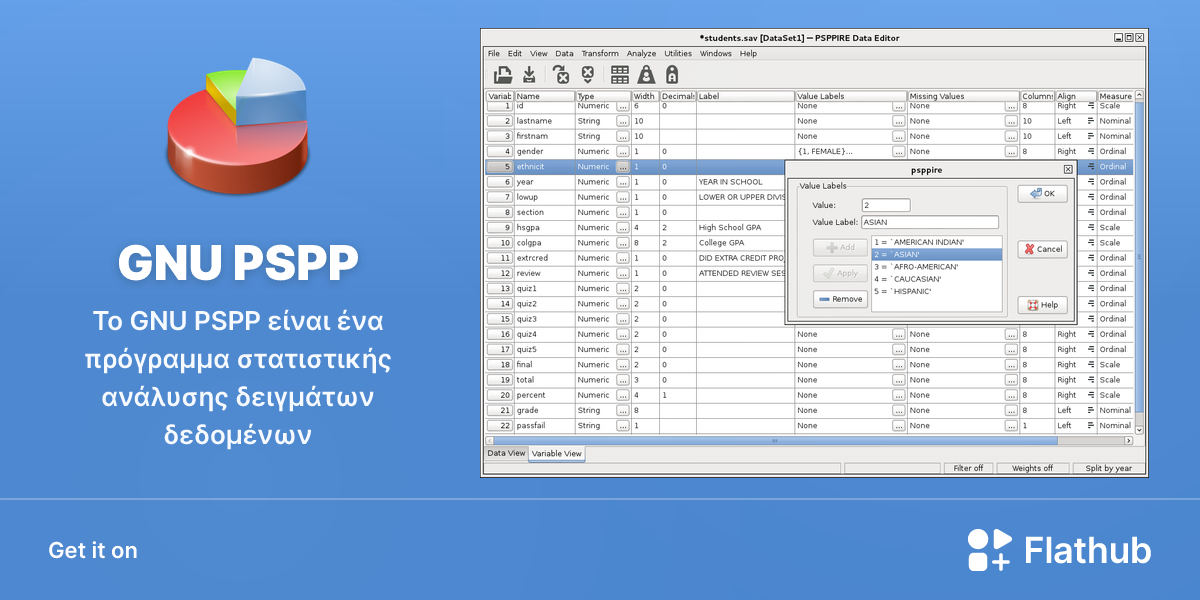Click the align icon in the final row
The width and height of the screenshot is (1200, 600).
1091,365
